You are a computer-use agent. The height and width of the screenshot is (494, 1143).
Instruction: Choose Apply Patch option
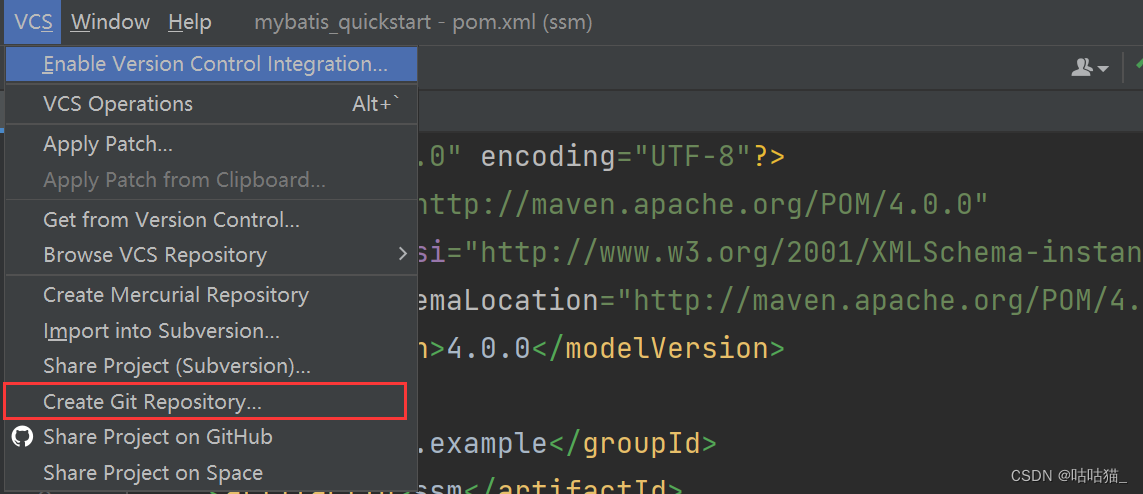coord(211,144)
